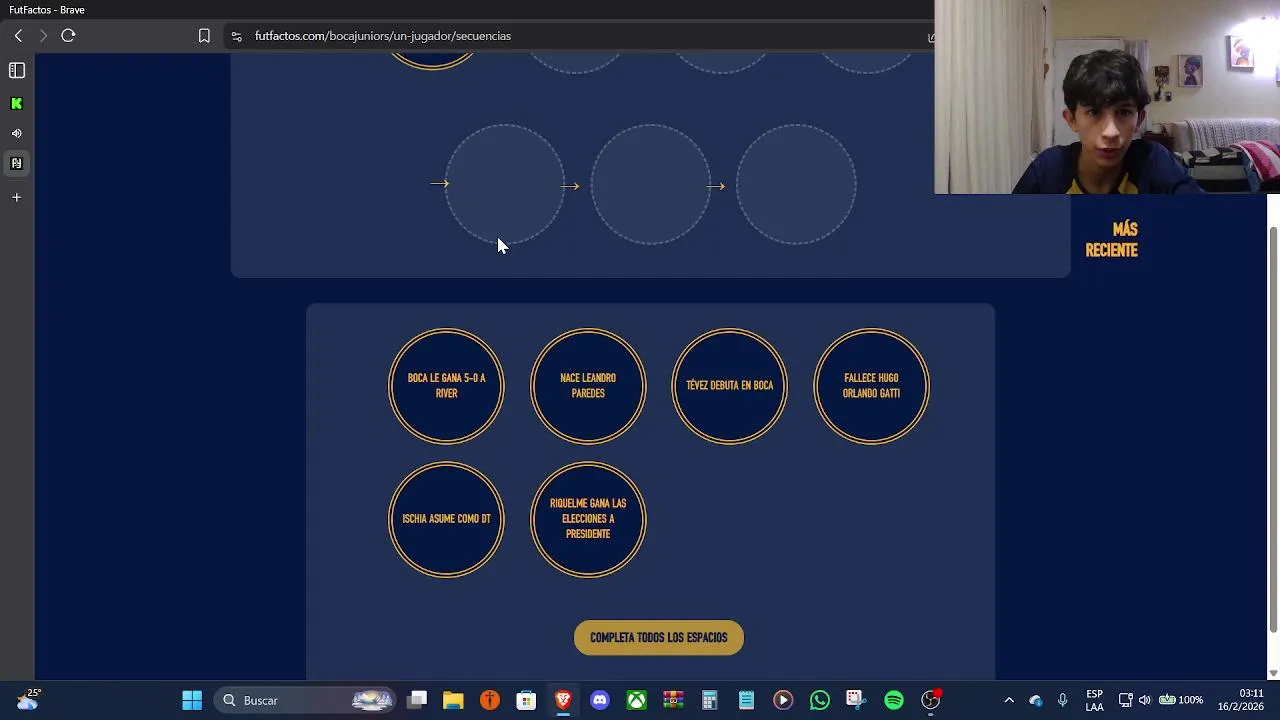Select the 'Boca le gana 5-0 a River' circle

pos(446,386)
